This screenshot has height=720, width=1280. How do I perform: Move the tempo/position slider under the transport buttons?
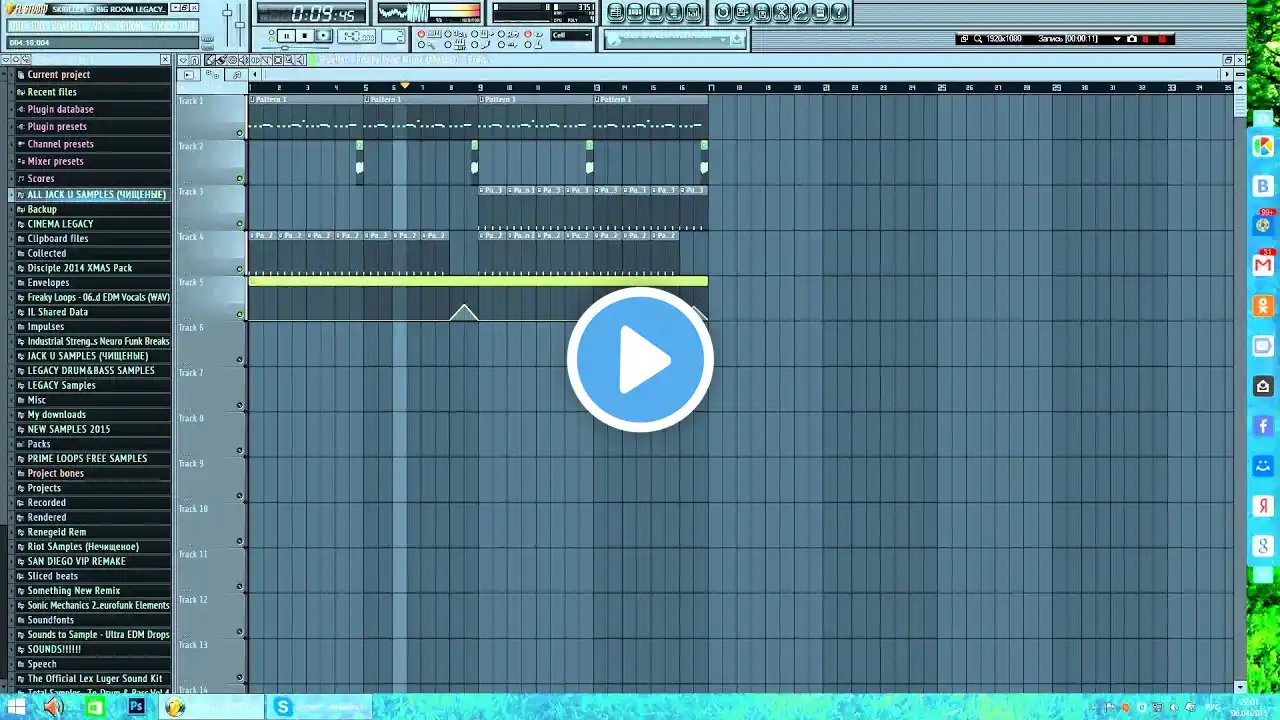click(x=284, y=48)
